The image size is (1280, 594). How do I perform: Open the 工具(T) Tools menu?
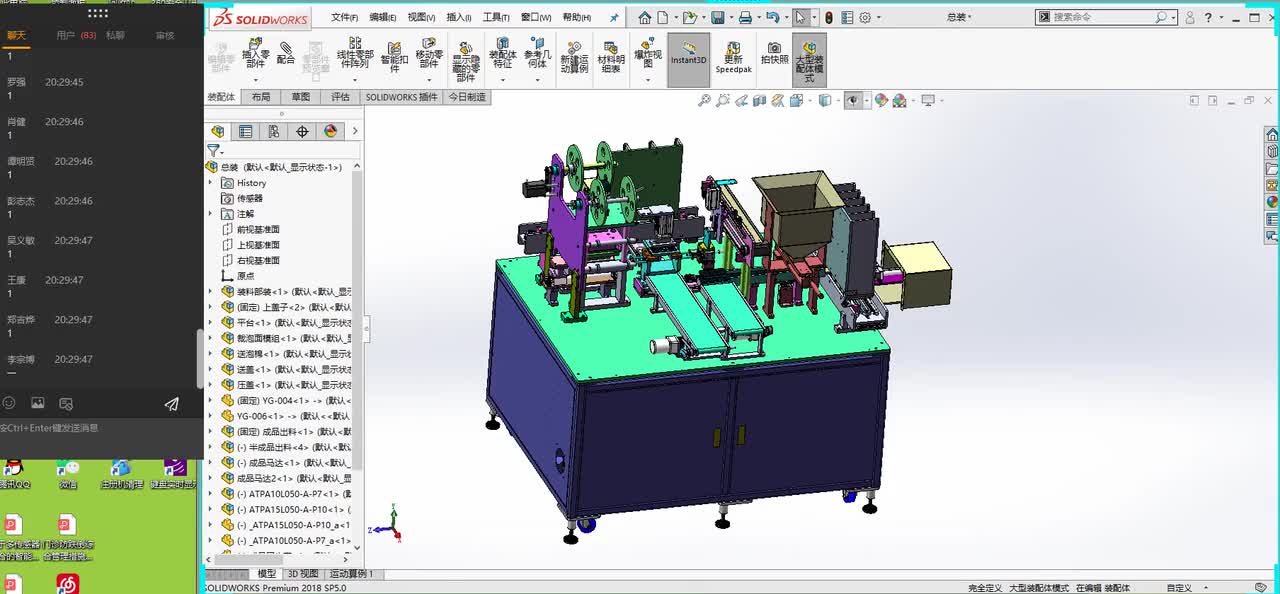point(496,17)
